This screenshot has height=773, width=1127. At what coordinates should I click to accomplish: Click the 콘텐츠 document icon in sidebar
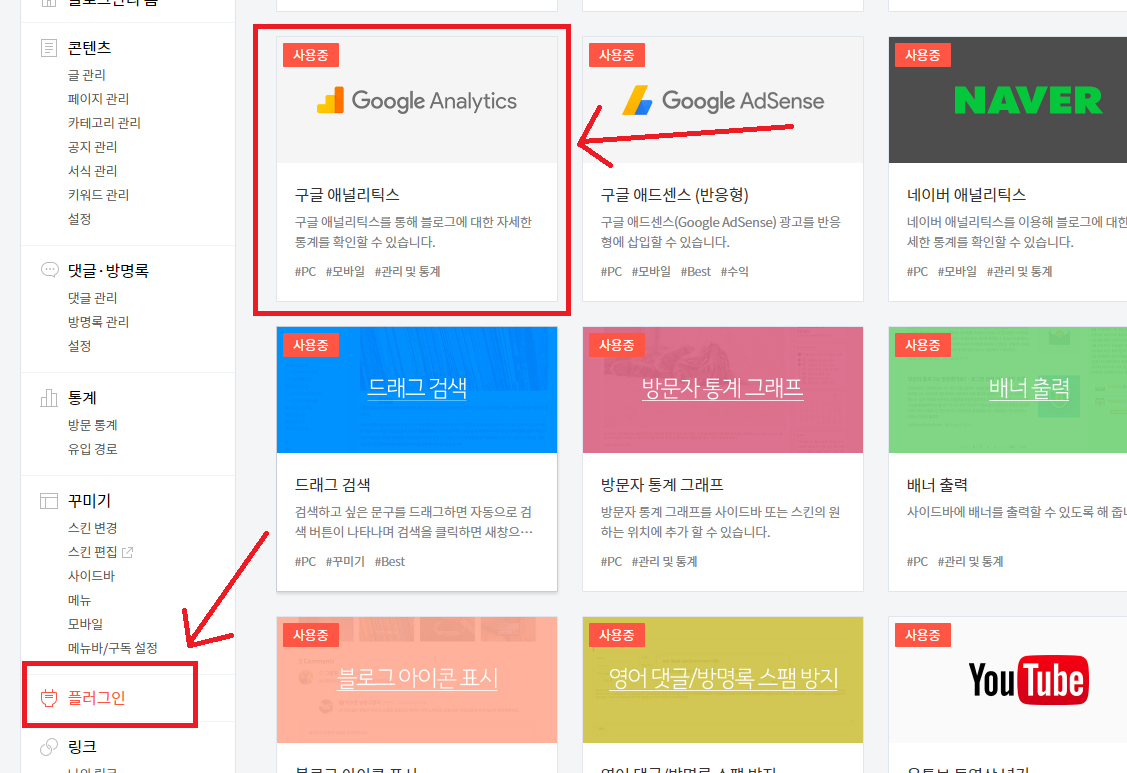click(x=49, y=48)
